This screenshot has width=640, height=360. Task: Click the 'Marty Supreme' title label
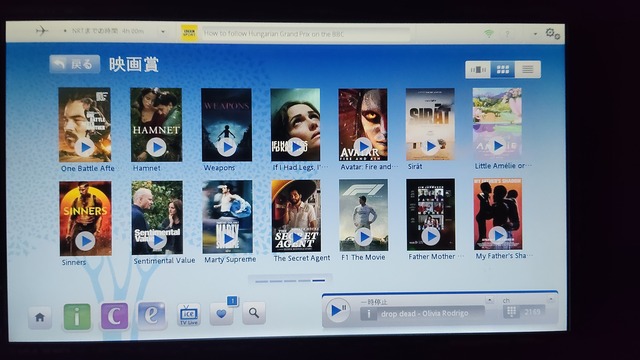(230, 260)
